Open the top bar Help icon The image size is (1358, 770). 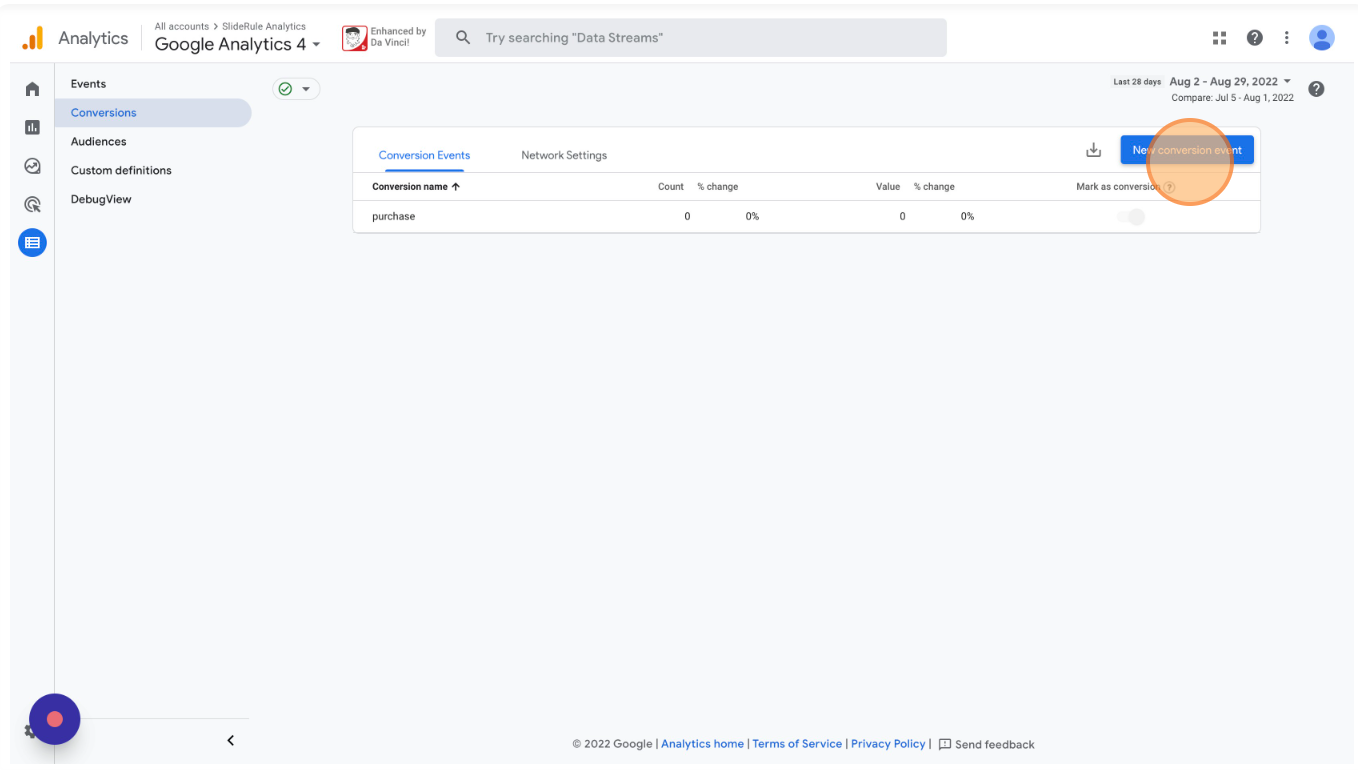tap(1254, 38)
